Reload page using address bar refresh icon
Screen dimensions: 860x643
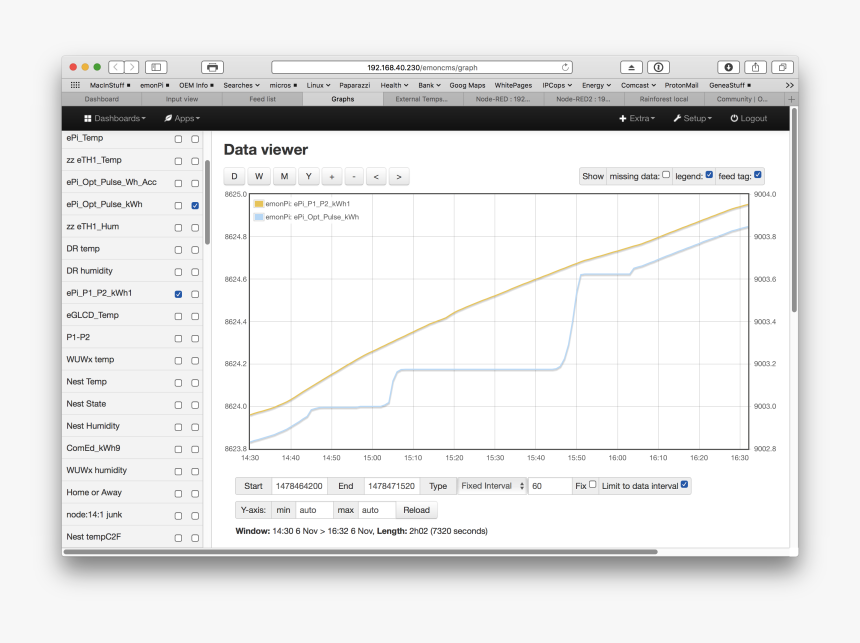click(565, 67)
